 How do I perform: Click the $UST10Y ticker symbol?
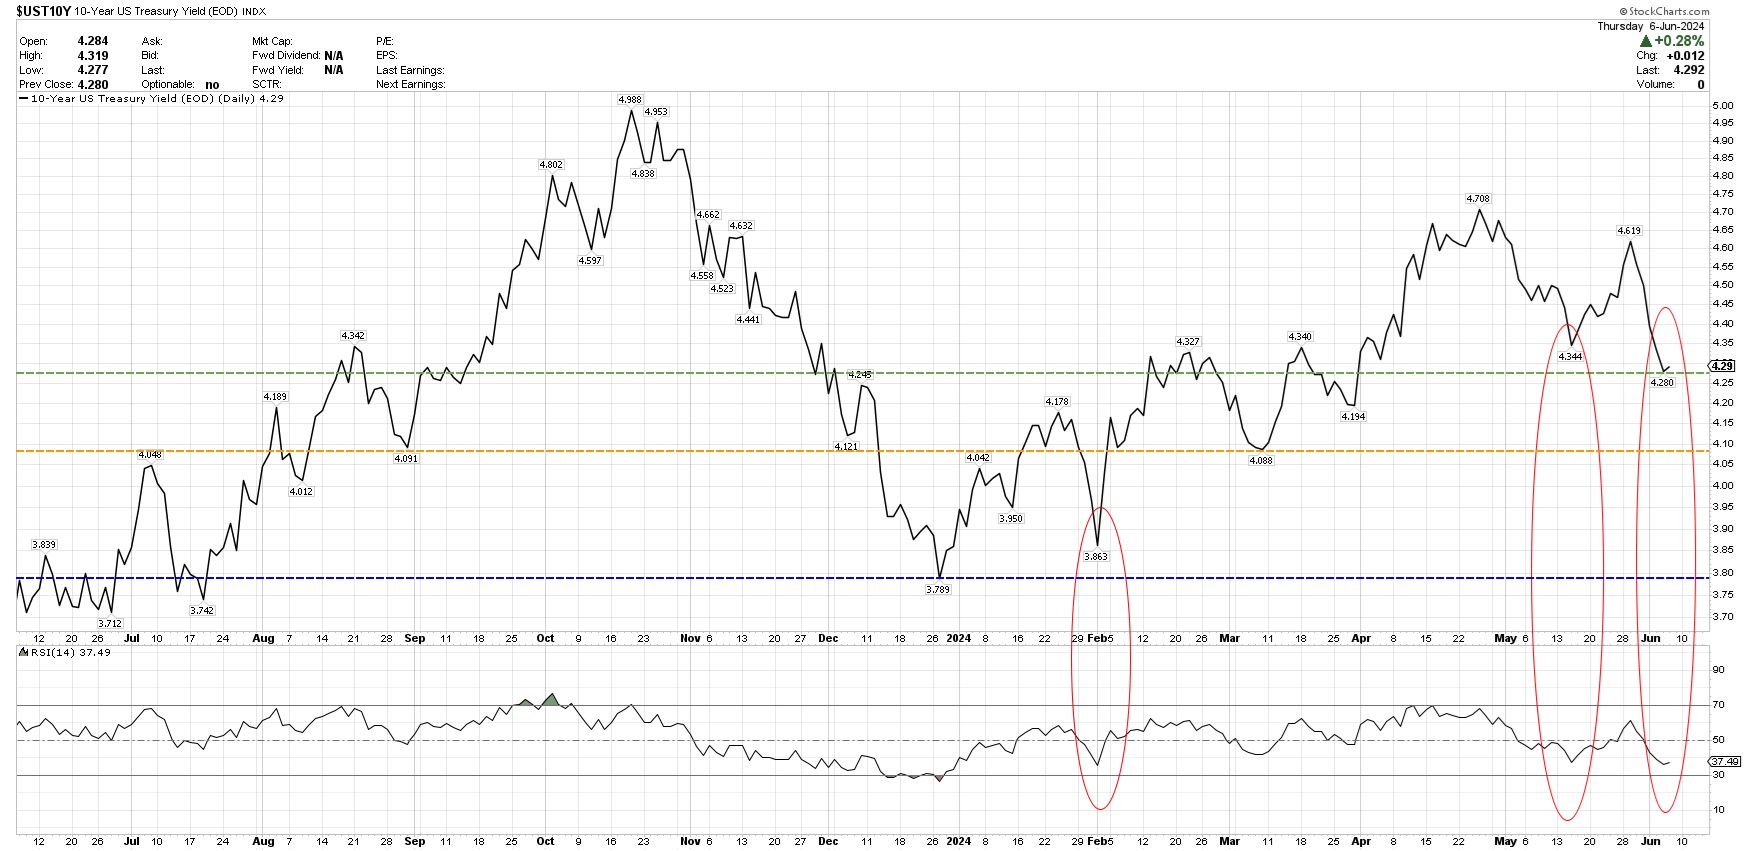(x=43, y=11)
